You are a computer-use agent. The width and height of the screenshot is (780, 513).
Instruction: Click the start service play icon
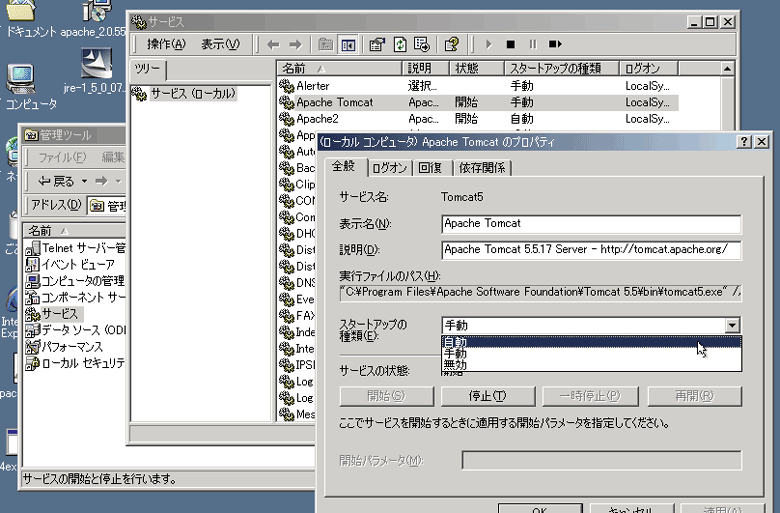[x=488, y=45]
